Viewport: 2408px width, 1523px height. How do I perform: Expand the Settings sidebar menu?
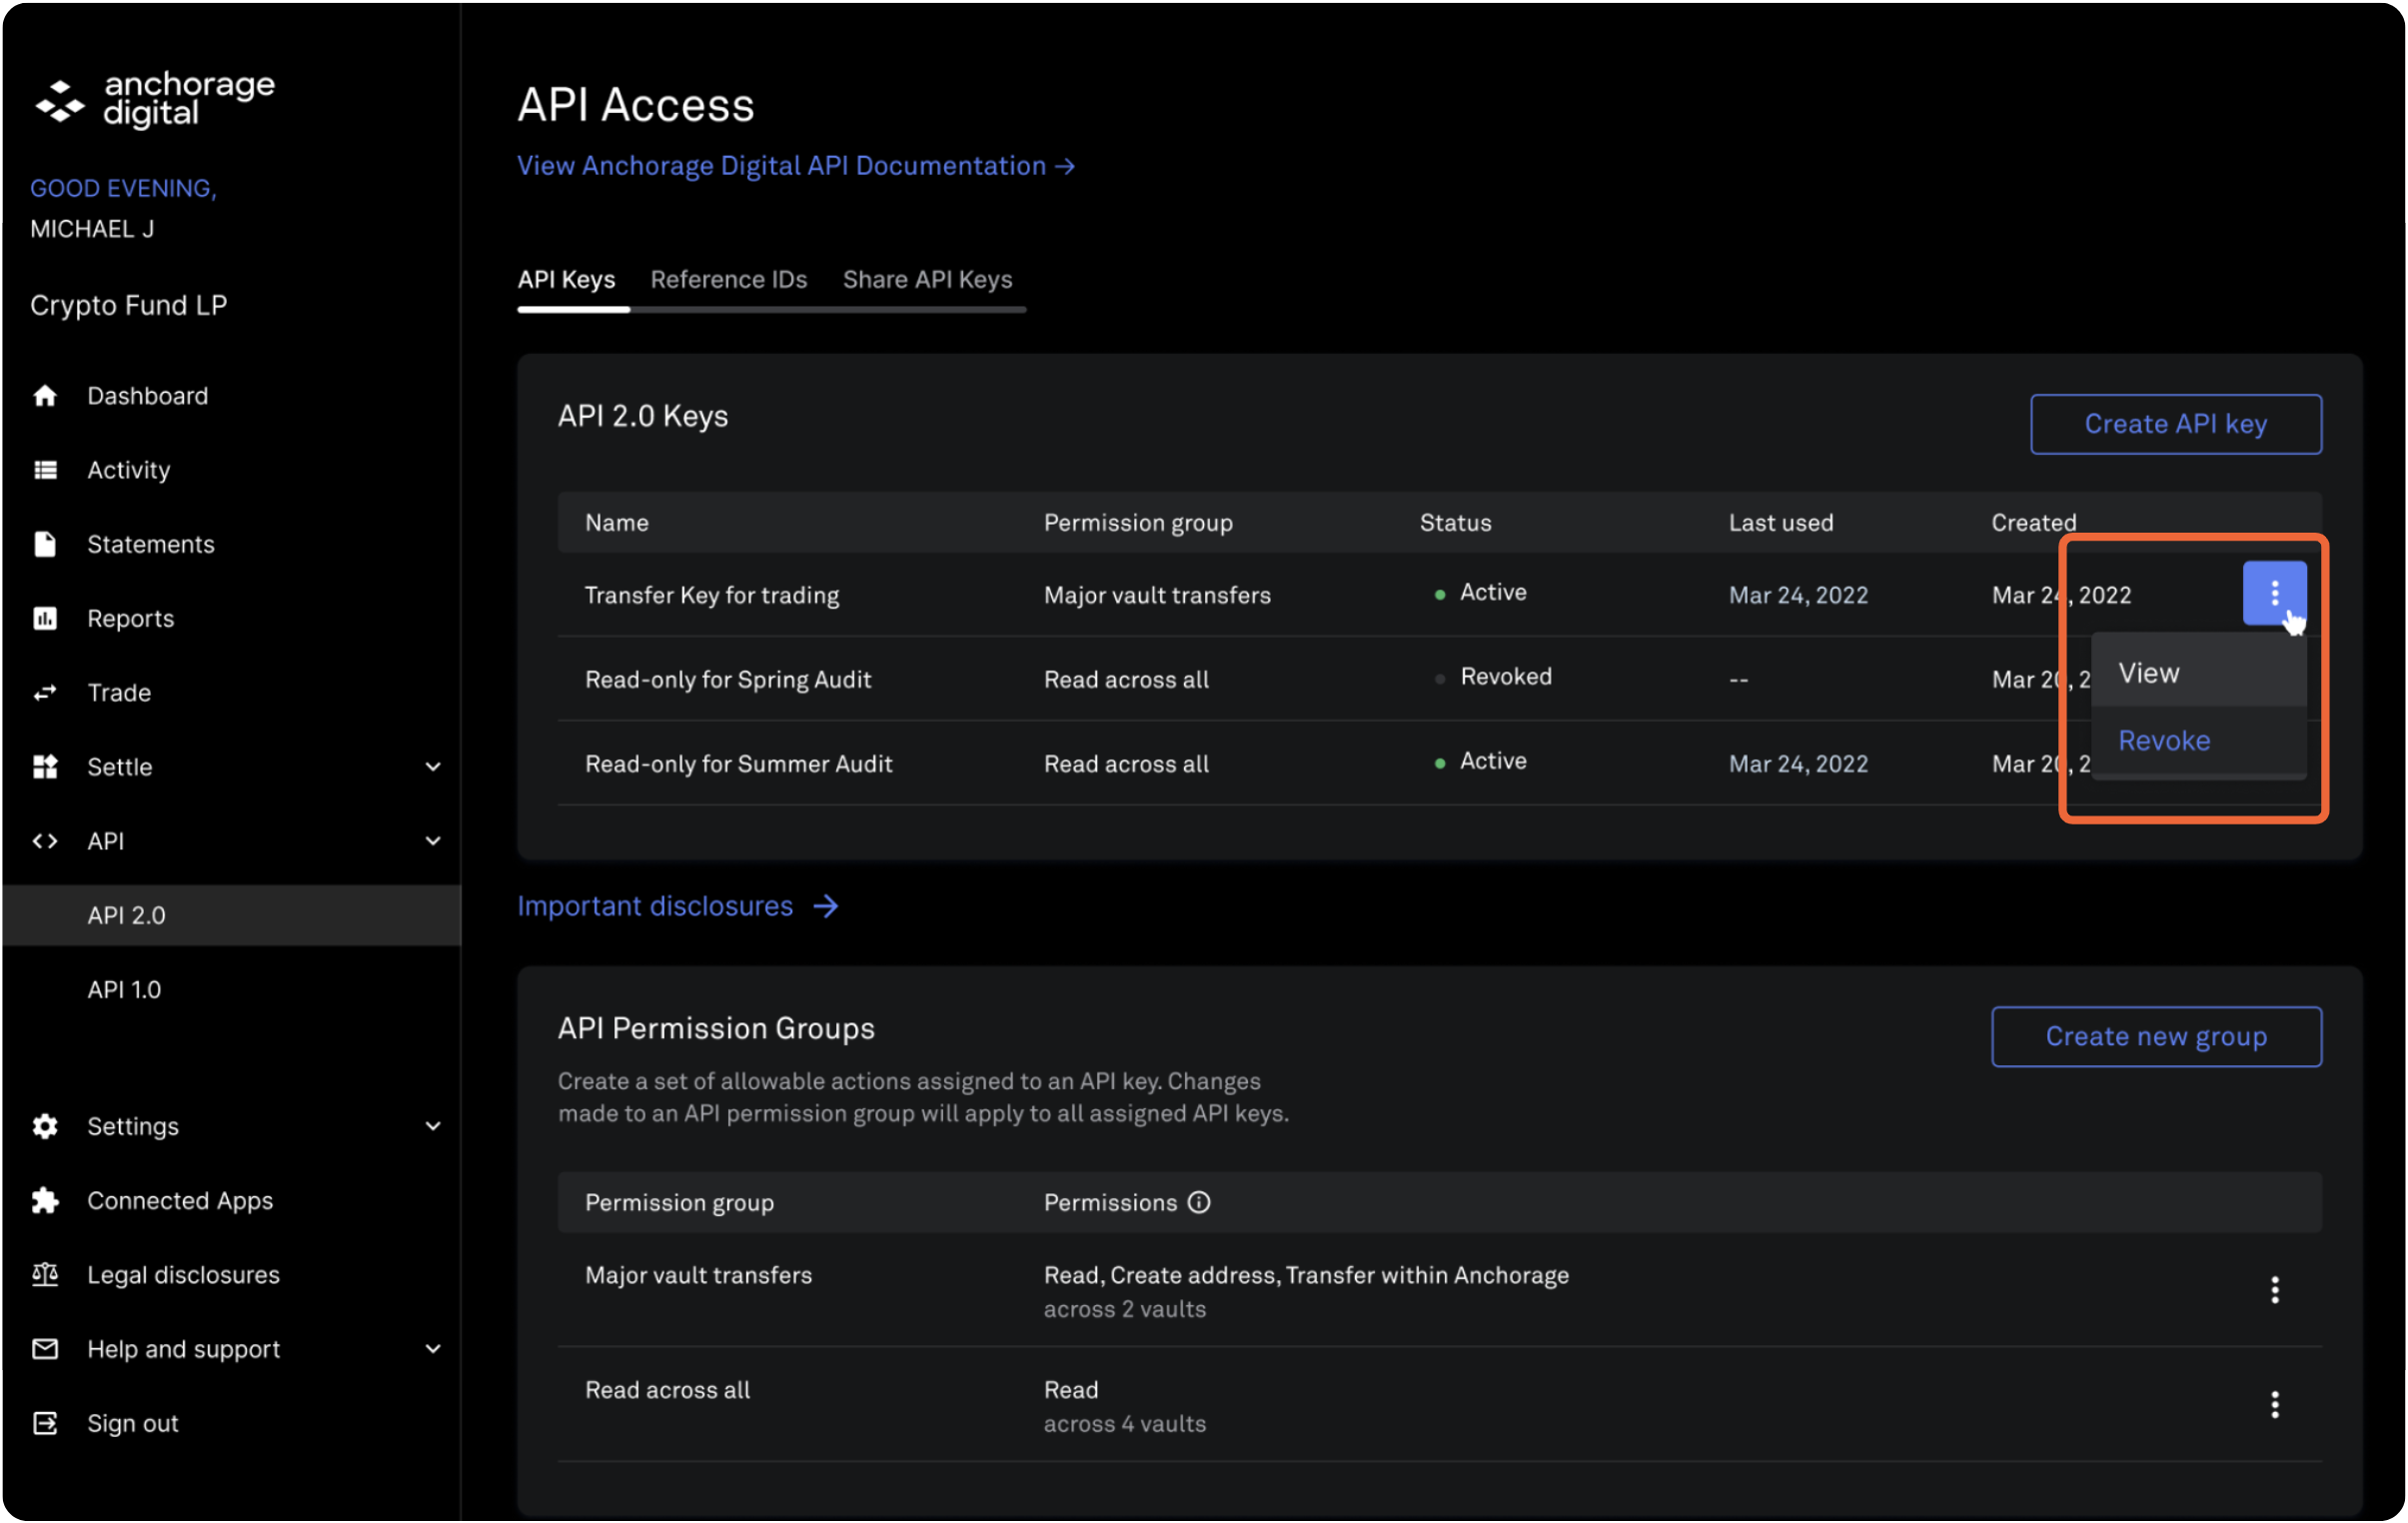point(433,1127)
